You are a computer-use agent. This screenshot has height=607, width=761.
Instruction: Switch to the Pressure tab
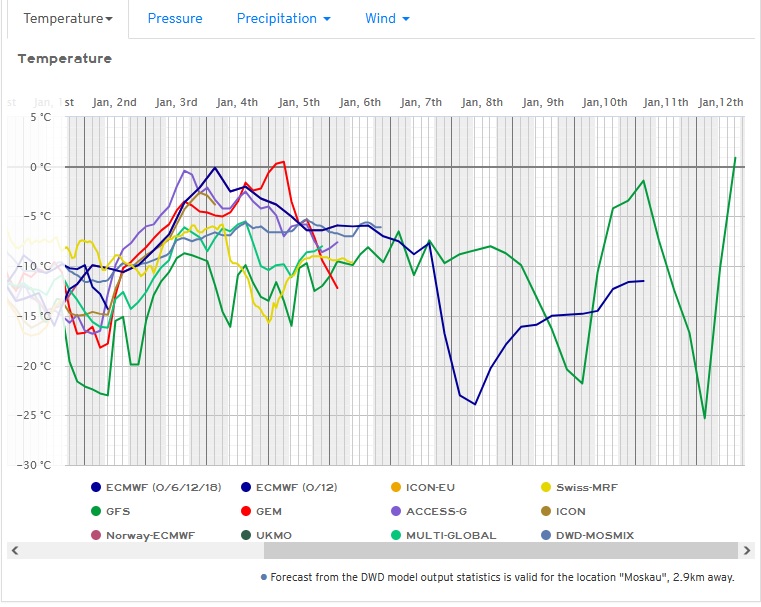point(175,18)
